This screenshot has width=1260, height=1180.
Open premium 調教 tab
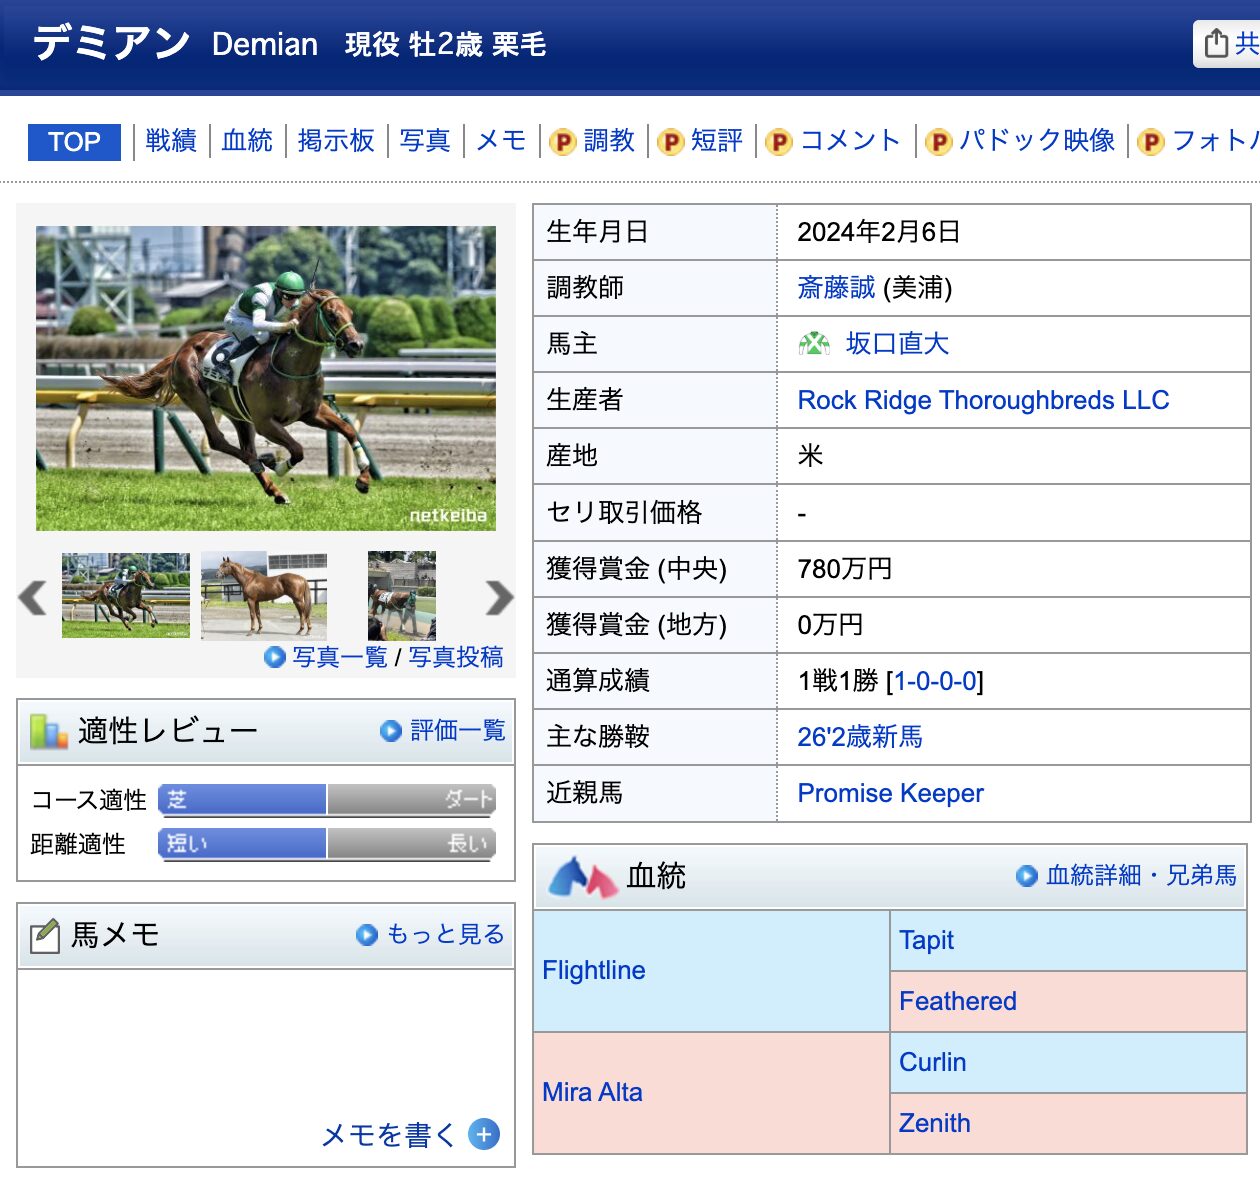click(x=609, y=140)
